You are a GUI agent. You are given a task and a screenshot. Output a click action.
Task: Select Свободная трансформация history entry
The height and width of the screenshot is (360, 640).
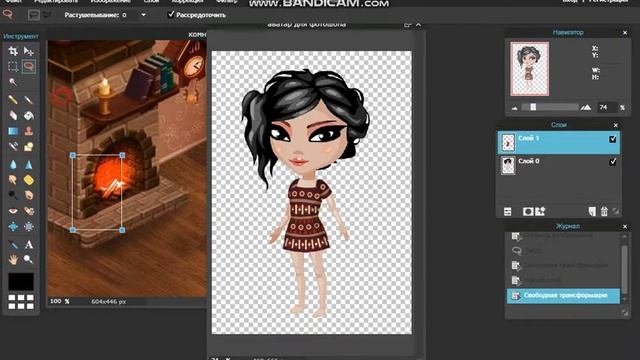(x=563, y=296)
